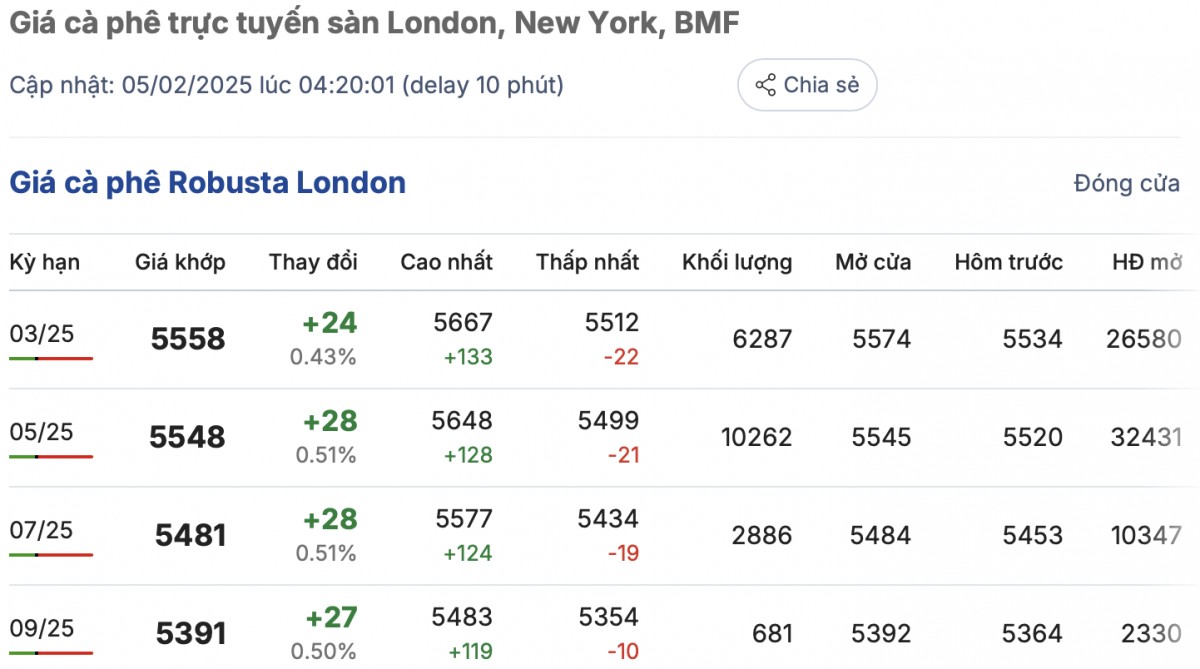Image resolution: width=1200 pixels, height=669 pixels.
Task: Sort by Kỳ hạn column header
Action: tap(45, 262)
